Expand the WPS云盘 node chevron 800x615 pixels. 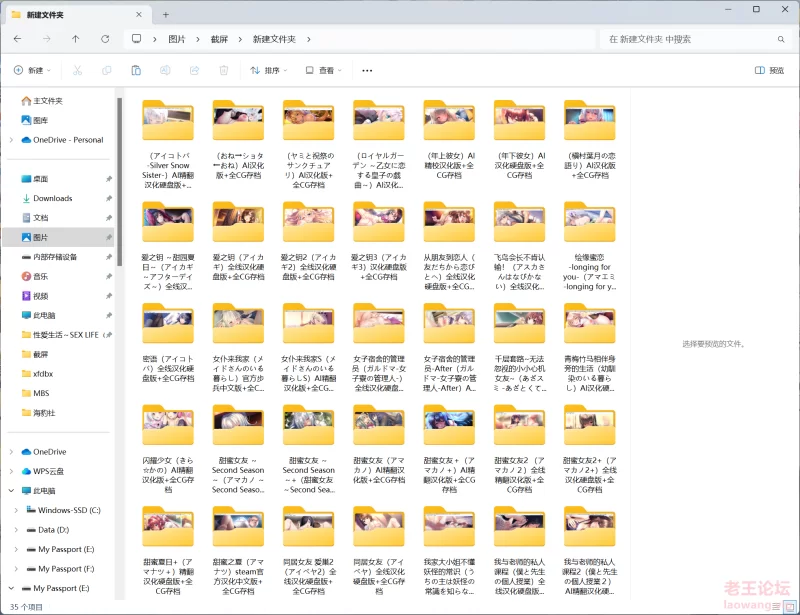coord(11,471)
